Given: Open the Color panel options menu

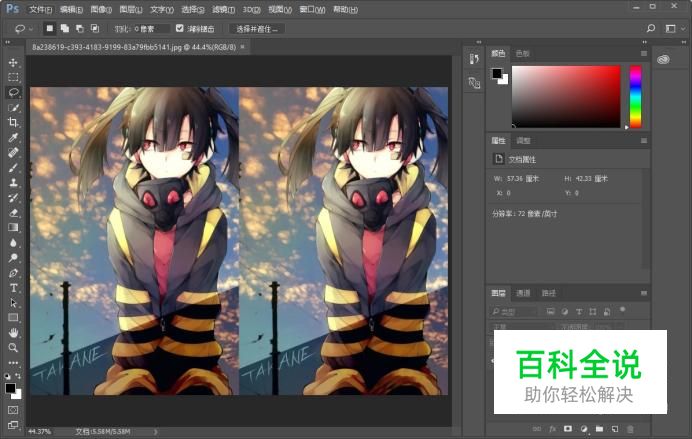Looking at the screenshot, I should pyautogui.click(x=644, y=53).
